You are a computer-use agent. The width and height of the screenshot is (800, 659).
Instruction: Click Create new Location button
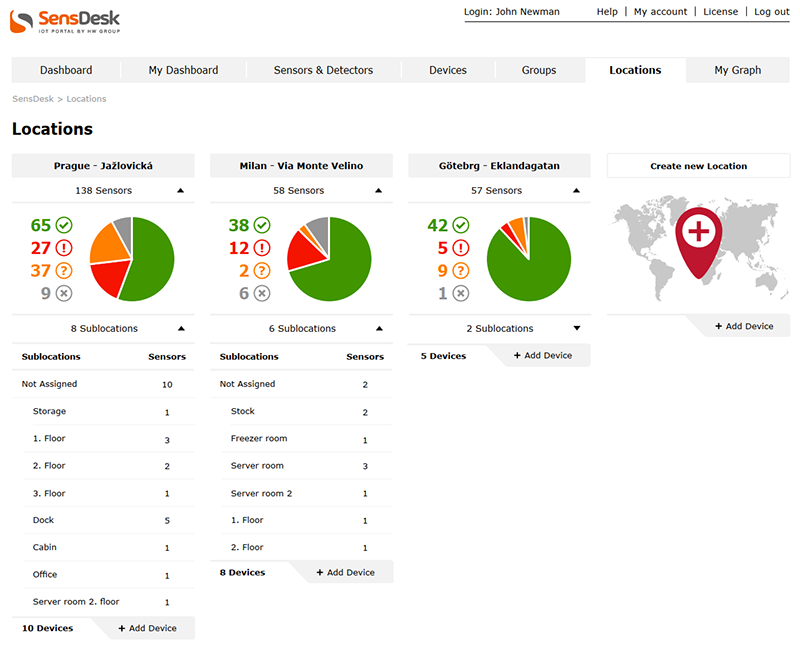(x=698, y=166)
